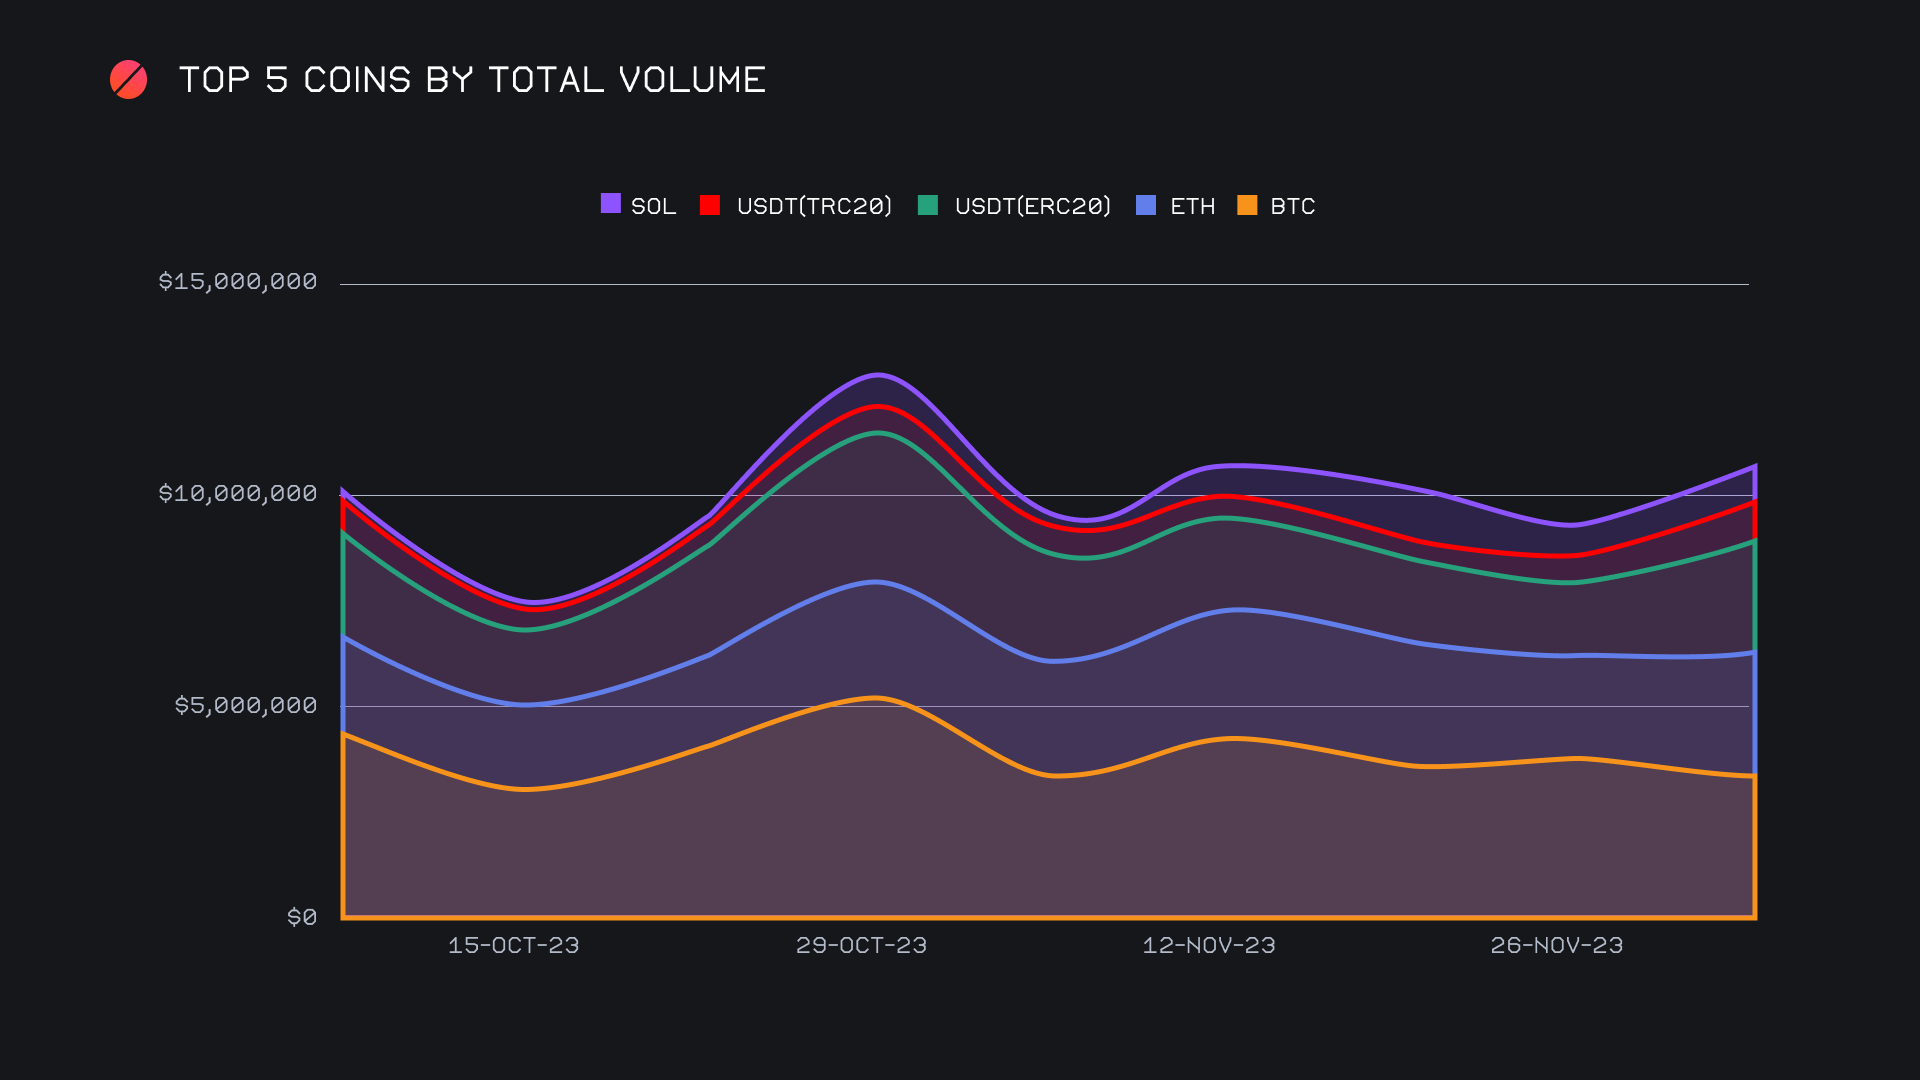Toggle the USDT(ERC20) legend label
Image resolution: width=1920 pixels, height=1080 pixels.
[x=1032, y=207]
